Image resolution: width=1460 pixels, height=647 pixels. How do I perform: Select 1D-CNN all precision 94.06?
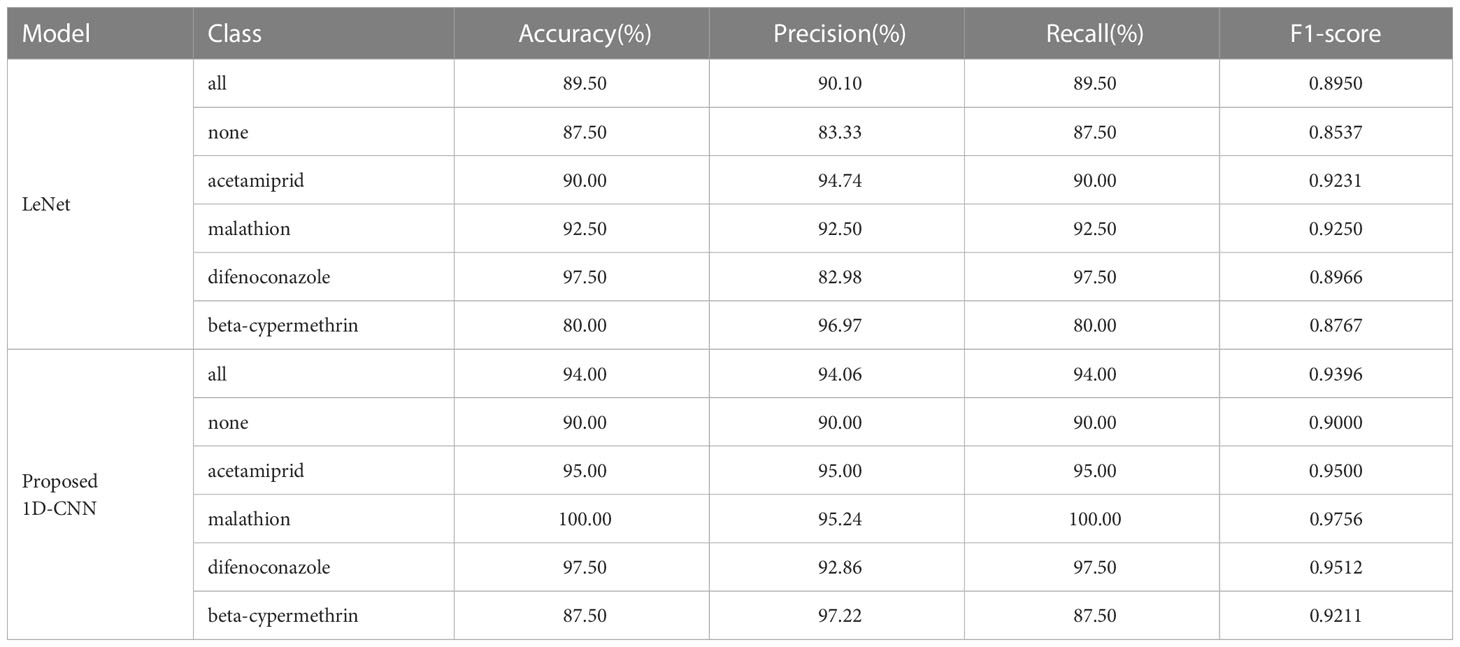[x=839, y=374]
